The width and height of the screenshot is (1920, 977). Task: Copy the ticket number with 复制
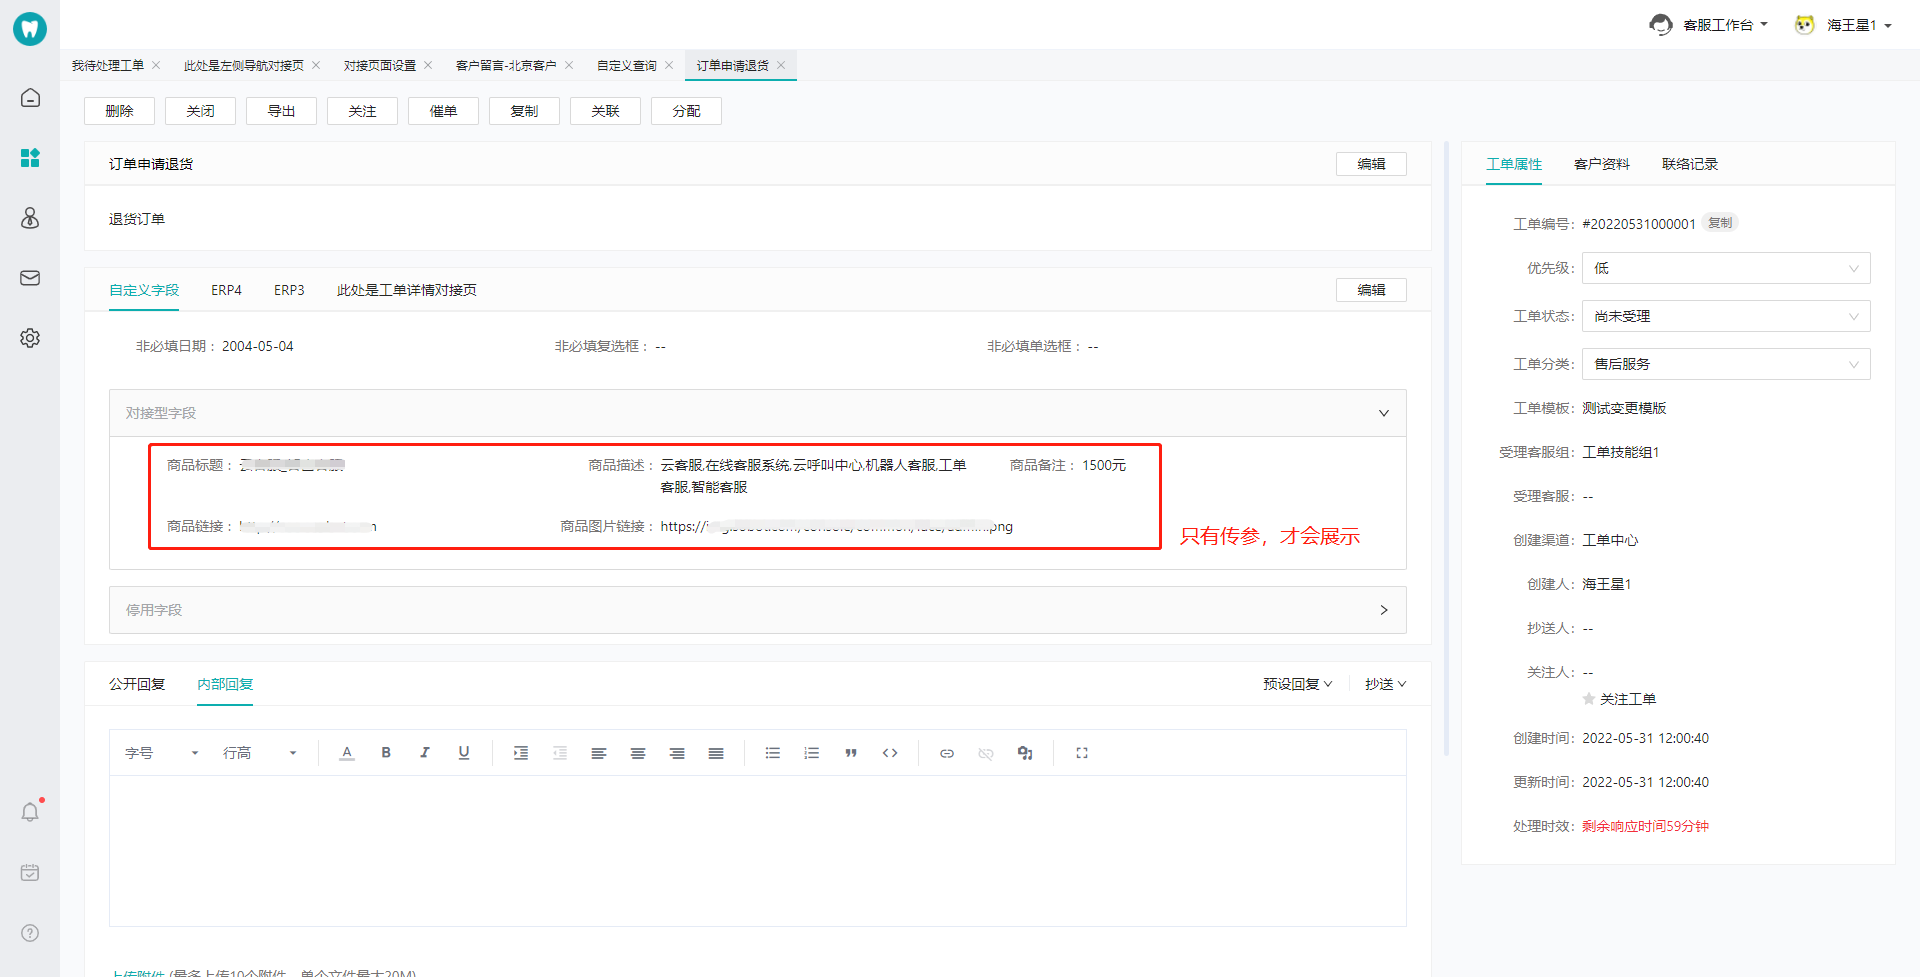pos(1720,223)
